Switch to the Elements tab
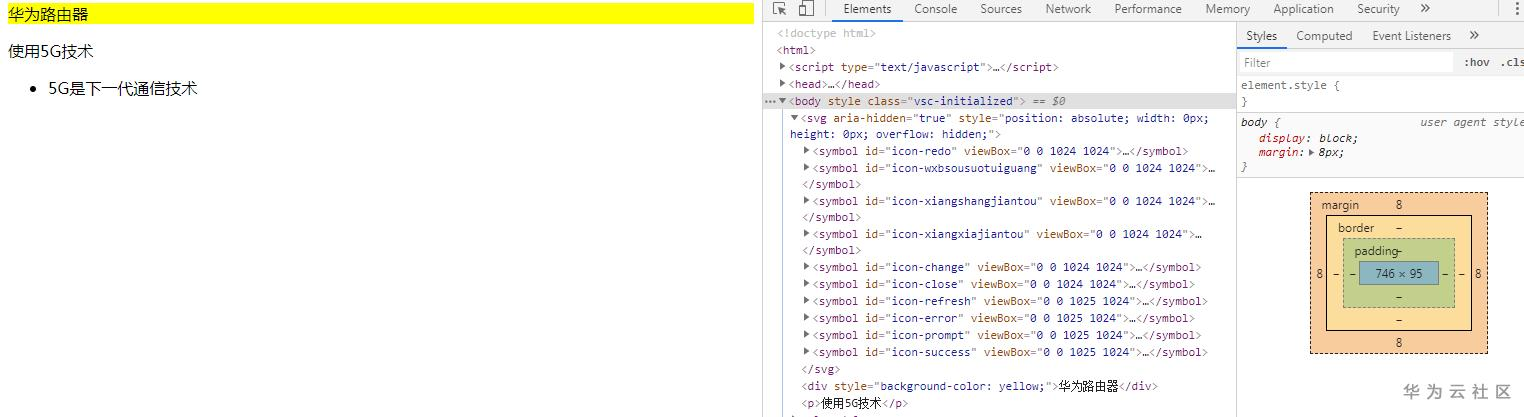1524x417 pixels. coord(867,9)
